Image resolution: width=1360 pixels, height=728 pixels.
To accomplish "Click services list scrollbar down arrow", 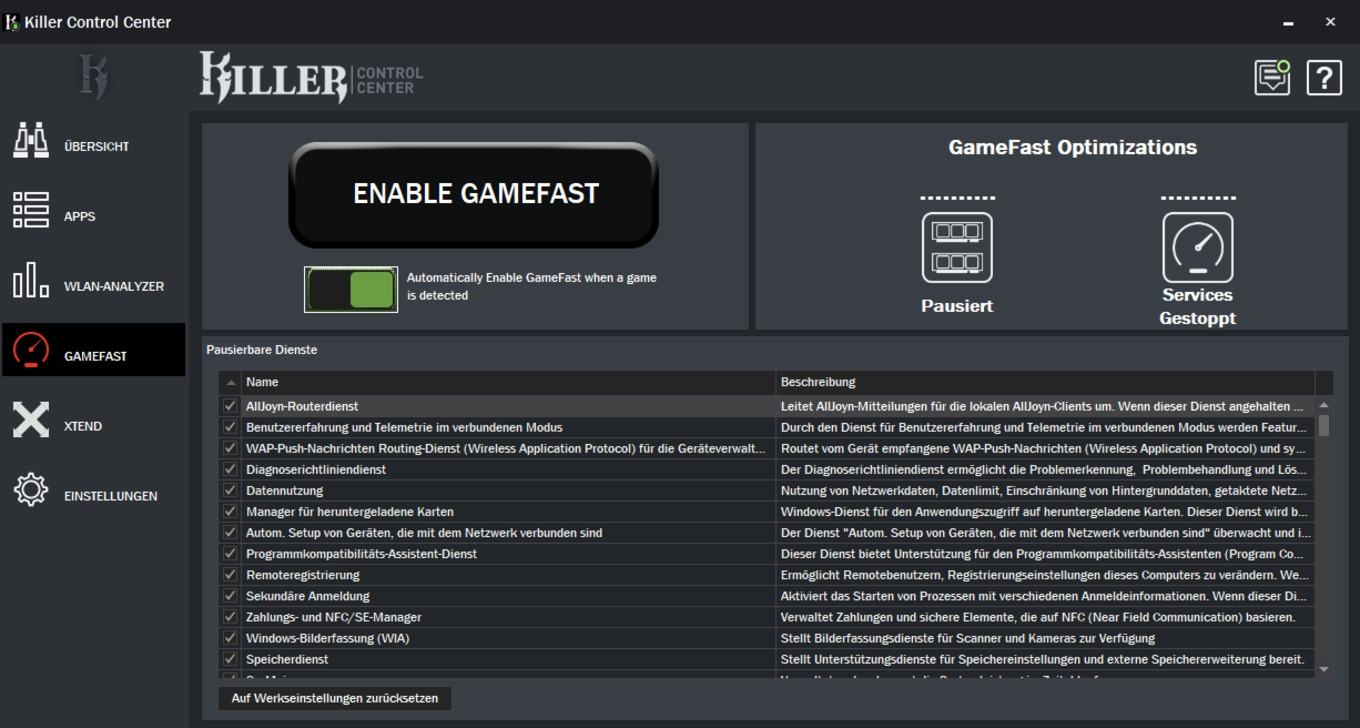I will click(x=1324, y=669).
